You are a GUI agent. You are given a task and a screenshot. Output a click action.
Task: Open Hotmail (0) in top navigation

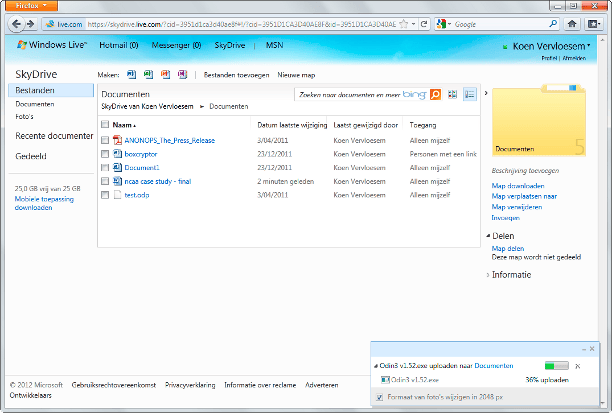click(119, 45)
